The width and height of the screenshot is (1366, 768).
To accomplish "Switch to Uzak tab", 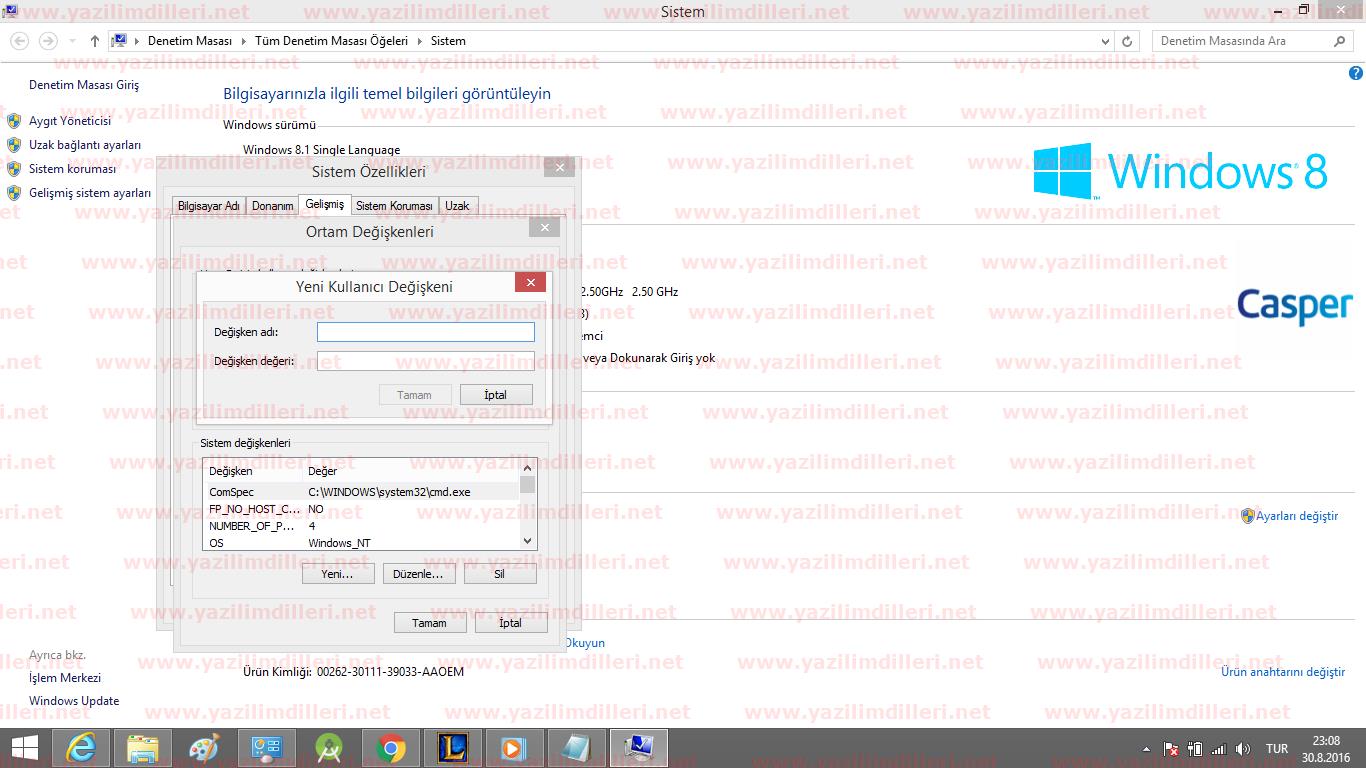I will [x=457, y=206].
